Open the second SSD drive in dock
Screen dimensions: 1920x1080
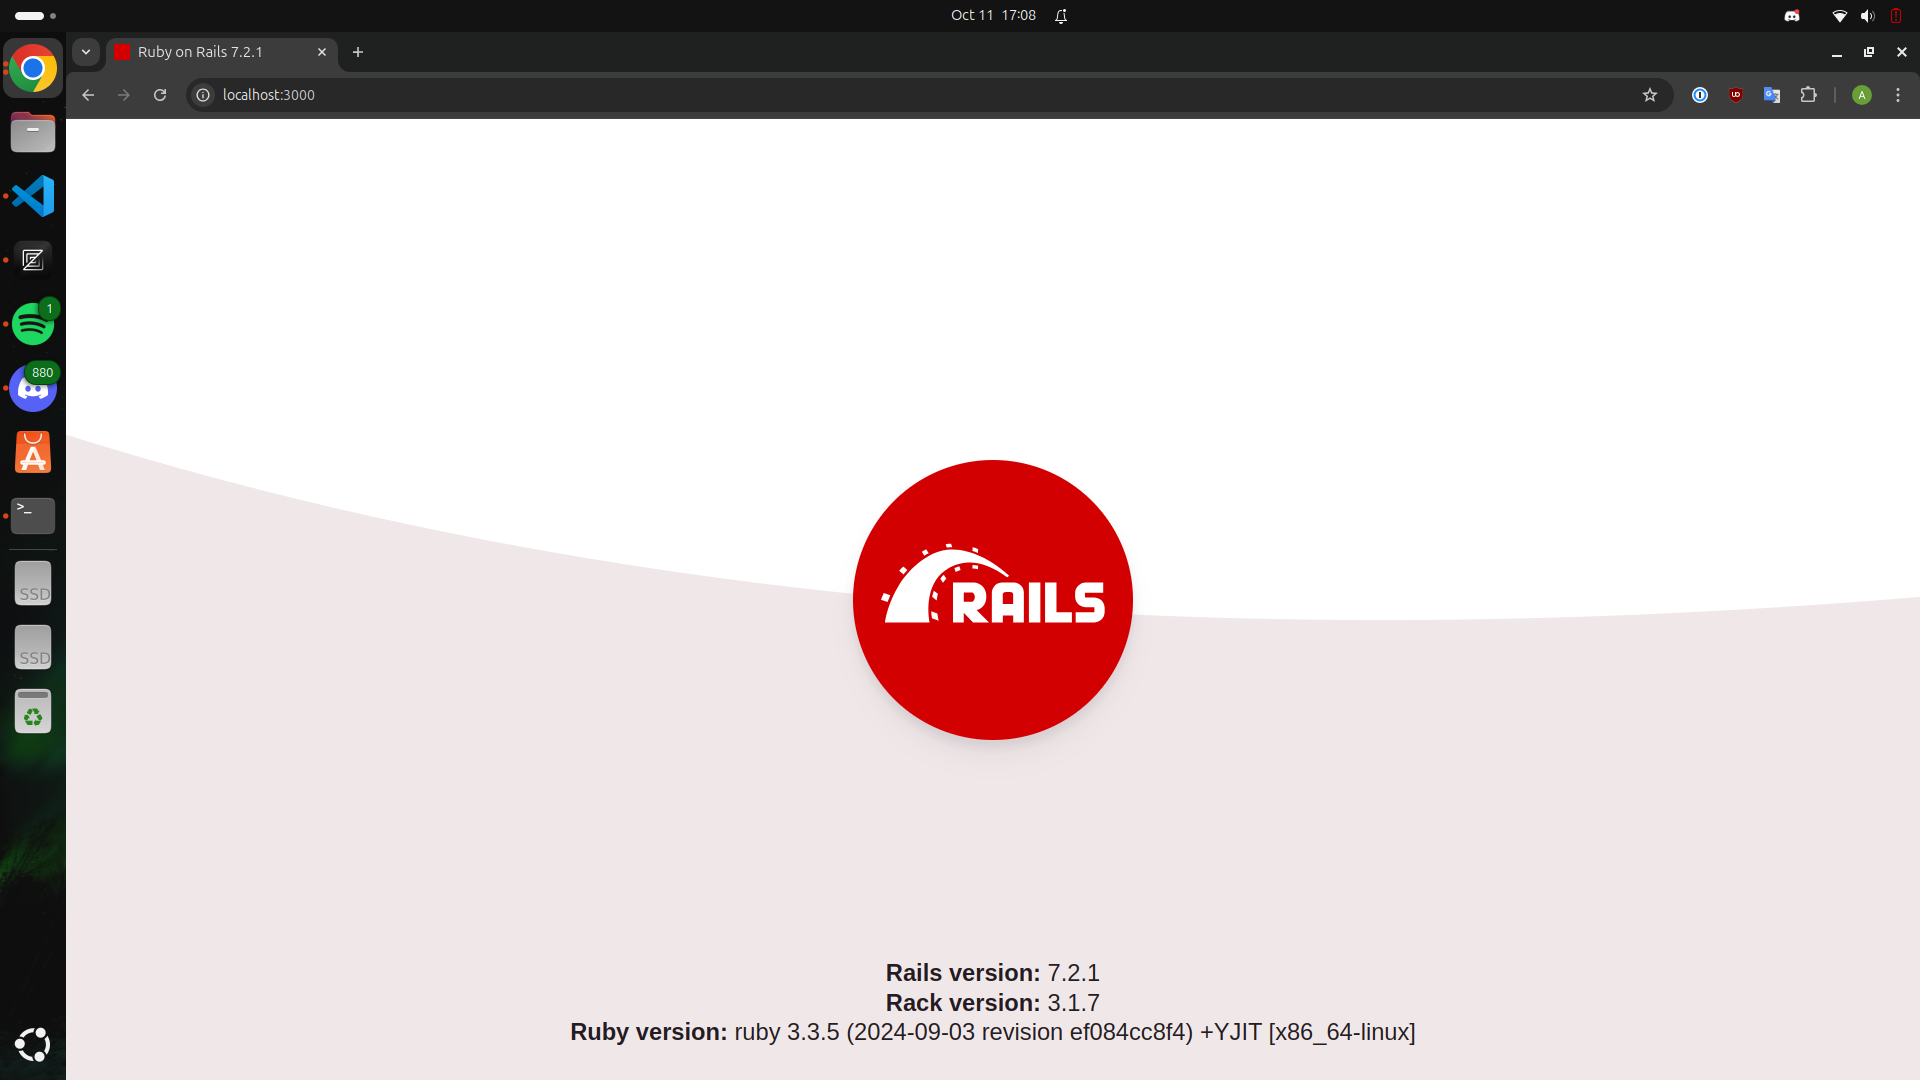pyautogui.click(x=33, y=647)
